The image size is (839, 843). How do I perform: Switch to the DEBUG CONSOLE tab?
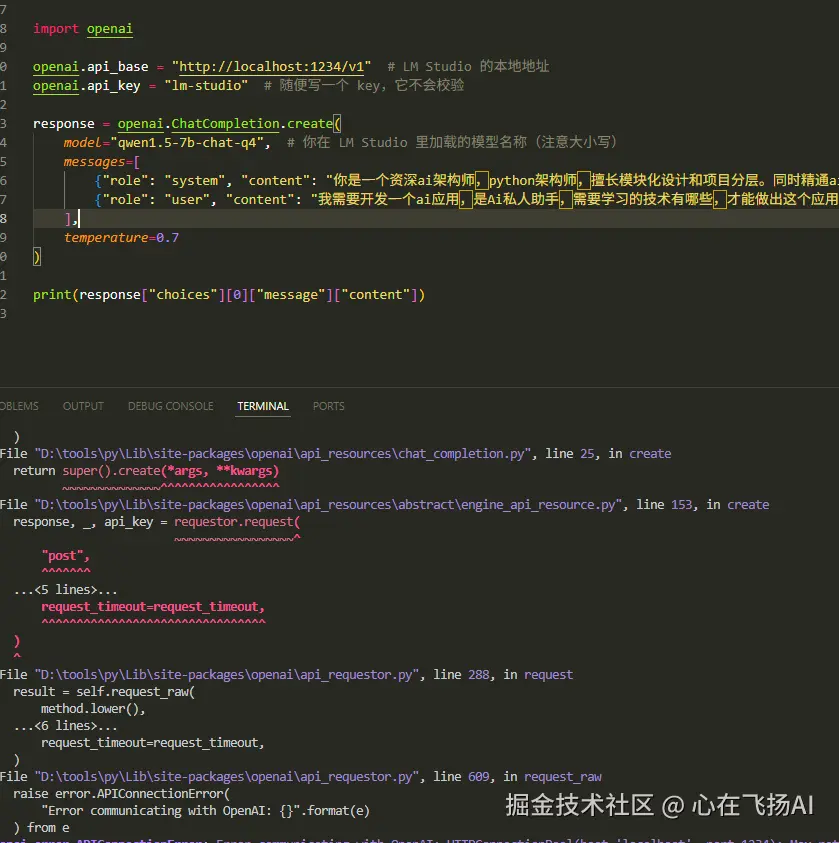pos(170,406)
